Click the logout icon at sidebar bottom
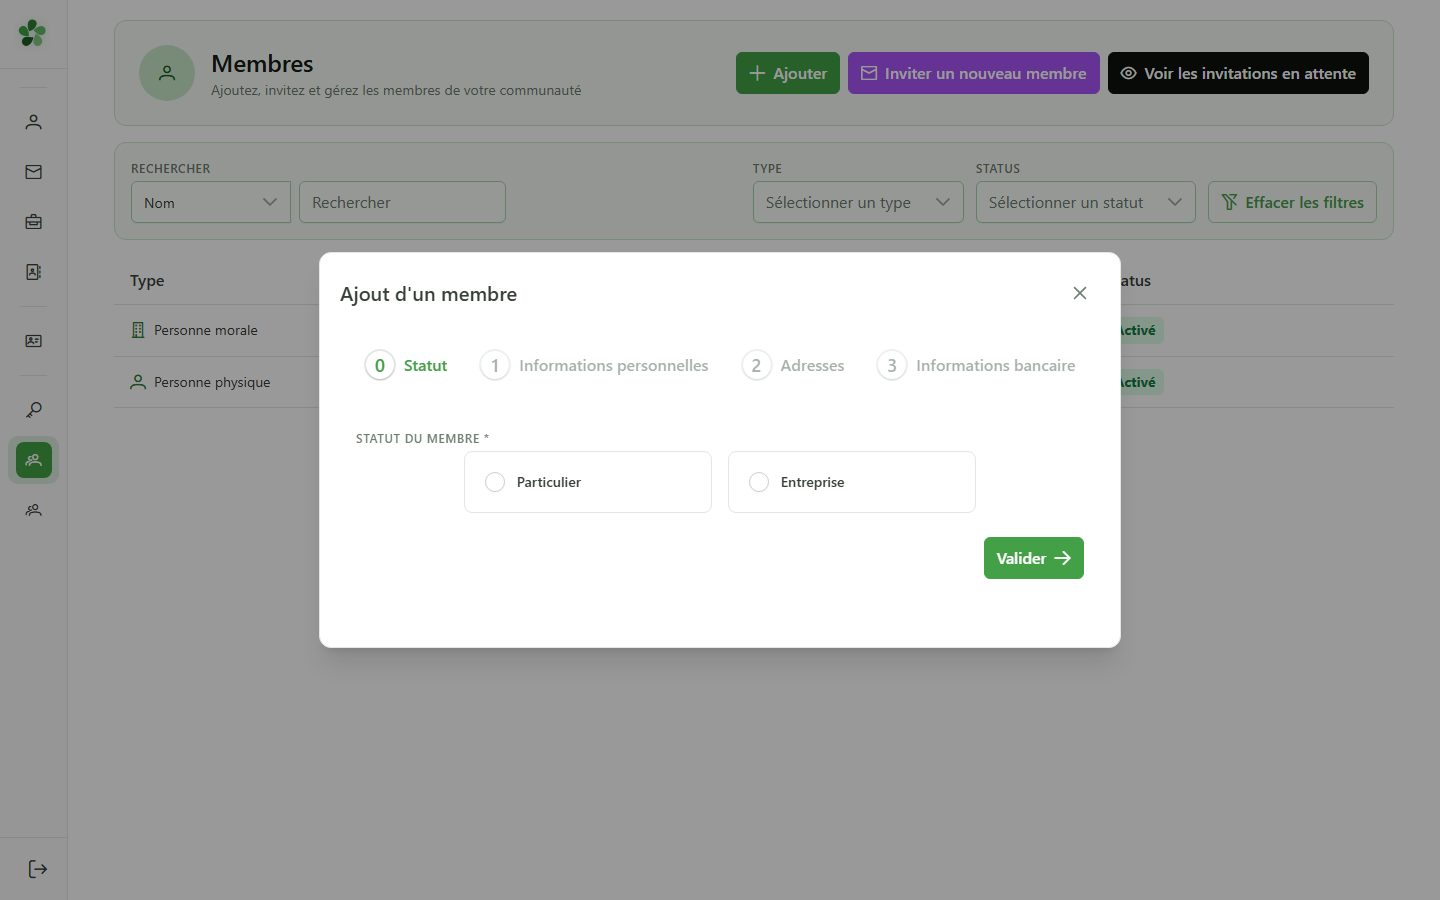 pyautogui.click(x=38, y=869)
